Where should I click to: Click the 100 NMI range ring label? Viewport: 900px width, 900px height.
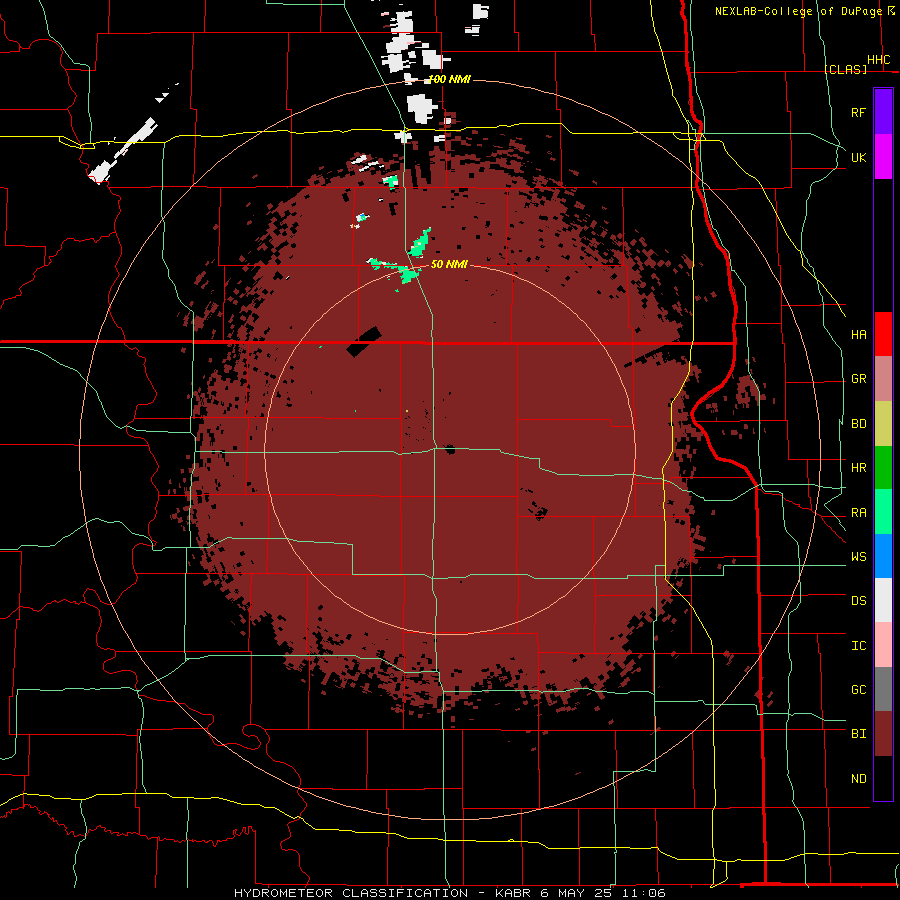click(x=449, y=79)
